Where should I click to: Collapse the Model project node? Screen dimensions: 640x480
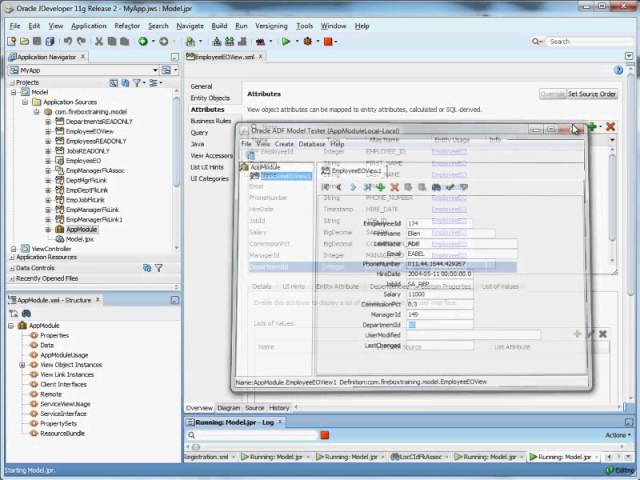(13, 92)
